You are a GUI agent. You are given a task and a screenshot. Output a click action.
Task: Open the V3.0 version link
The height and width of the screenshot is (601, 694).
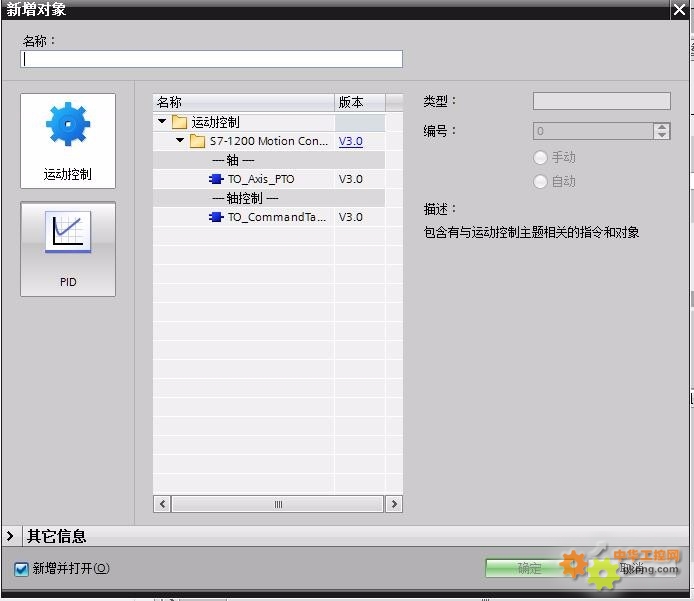tap(351, 141)
